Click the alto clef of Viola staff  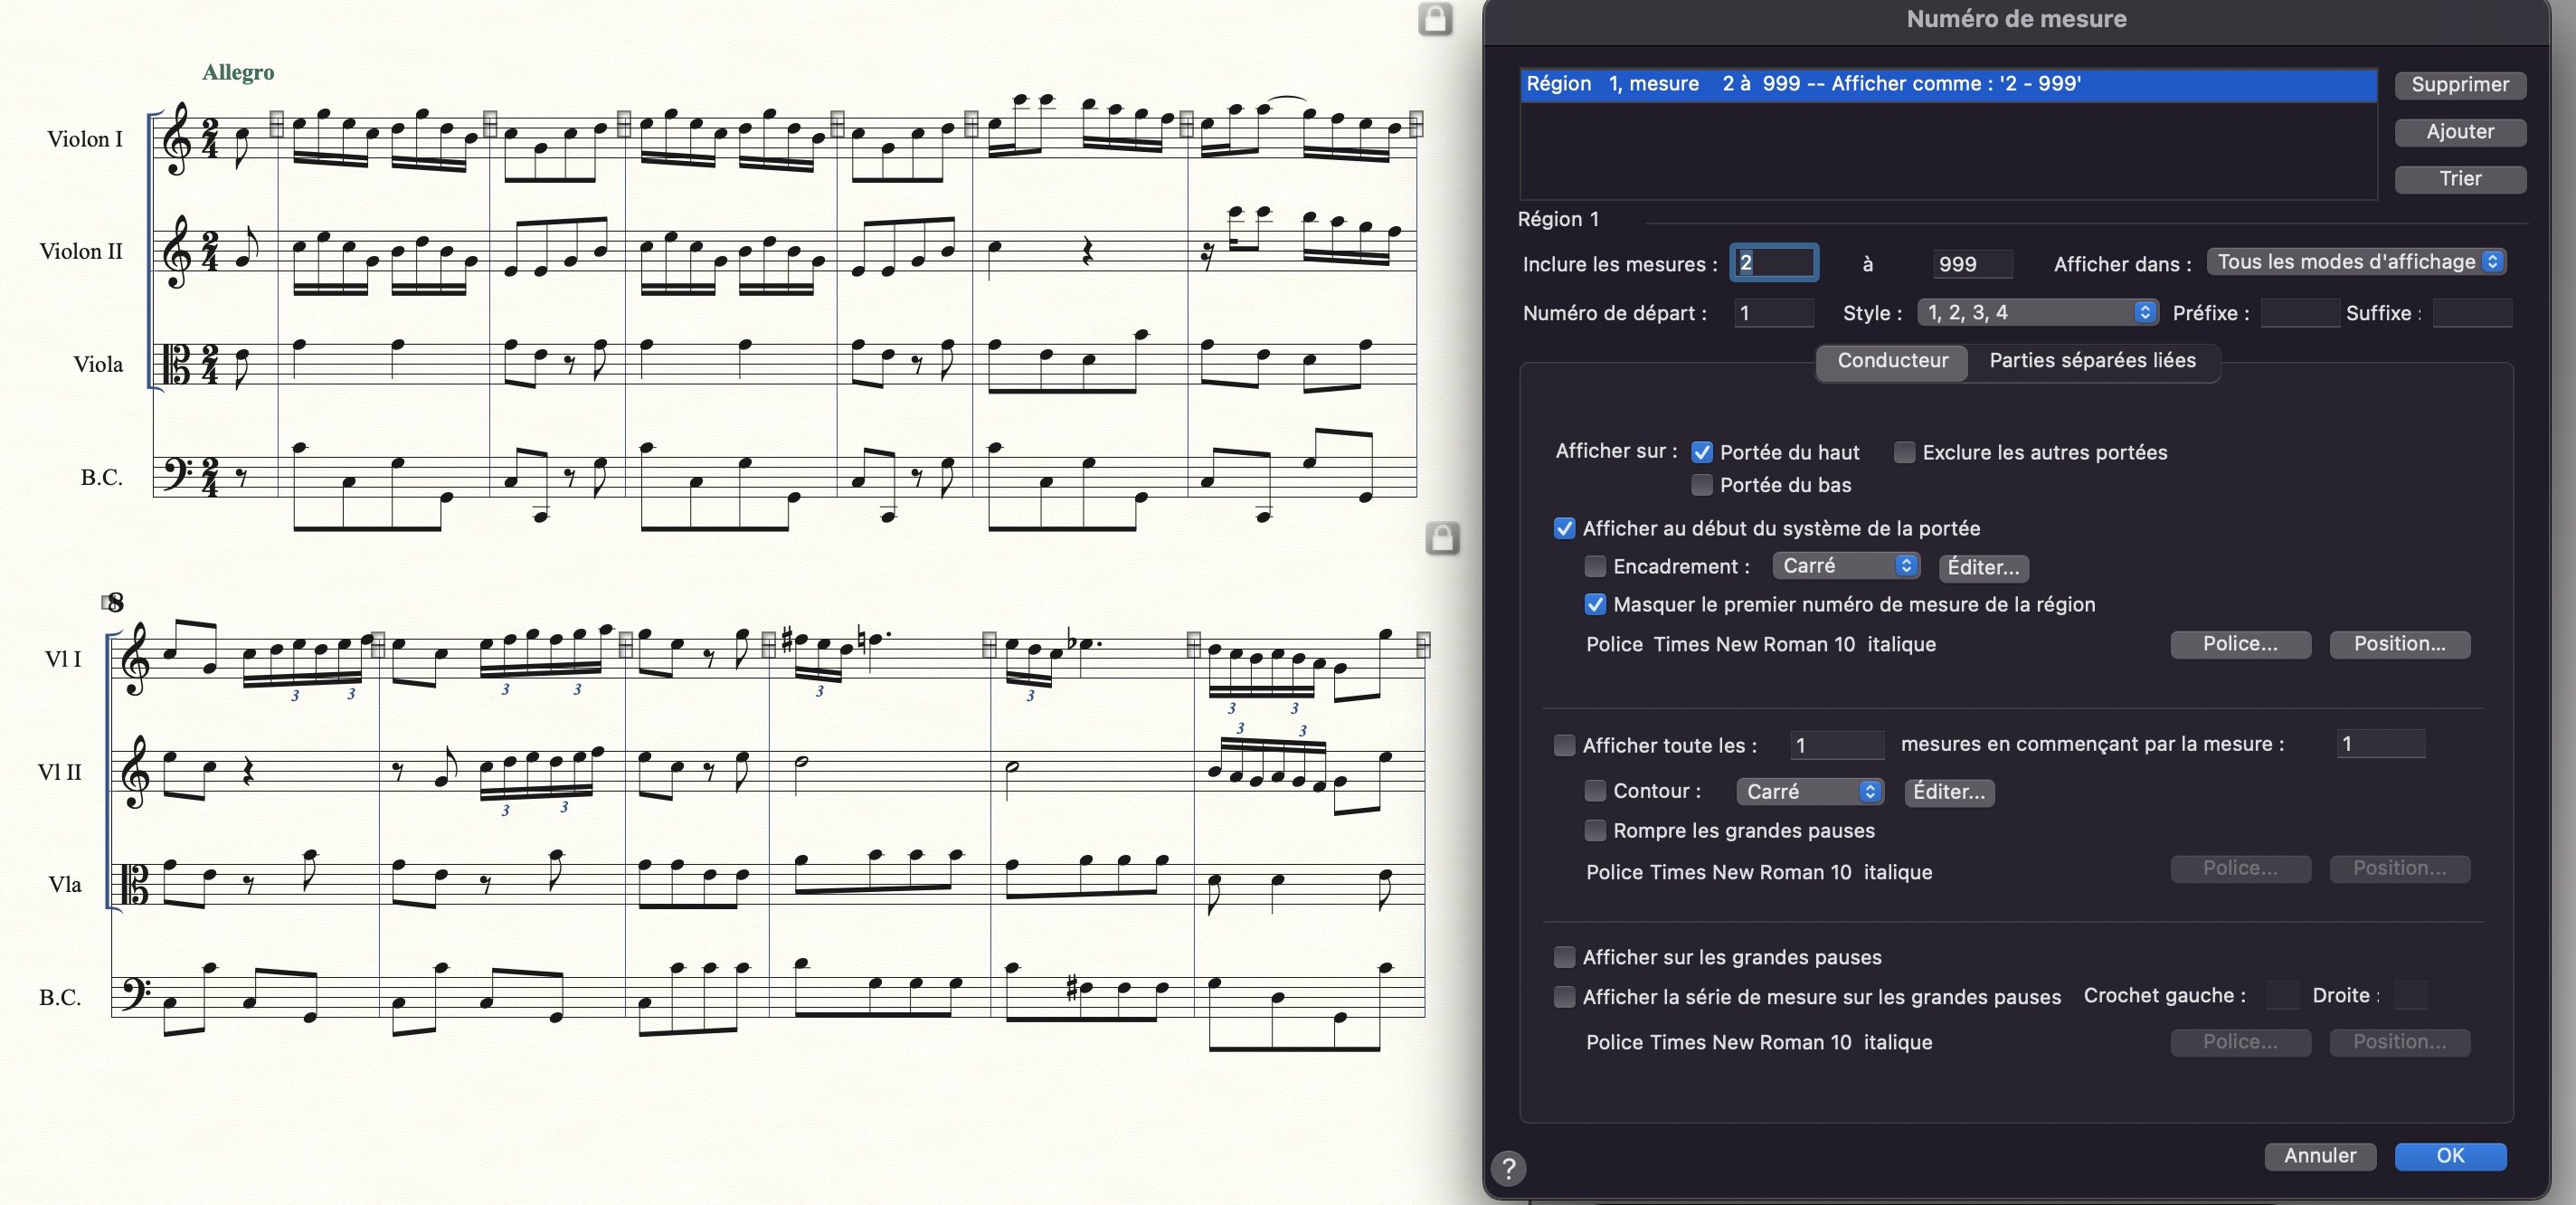178,364
